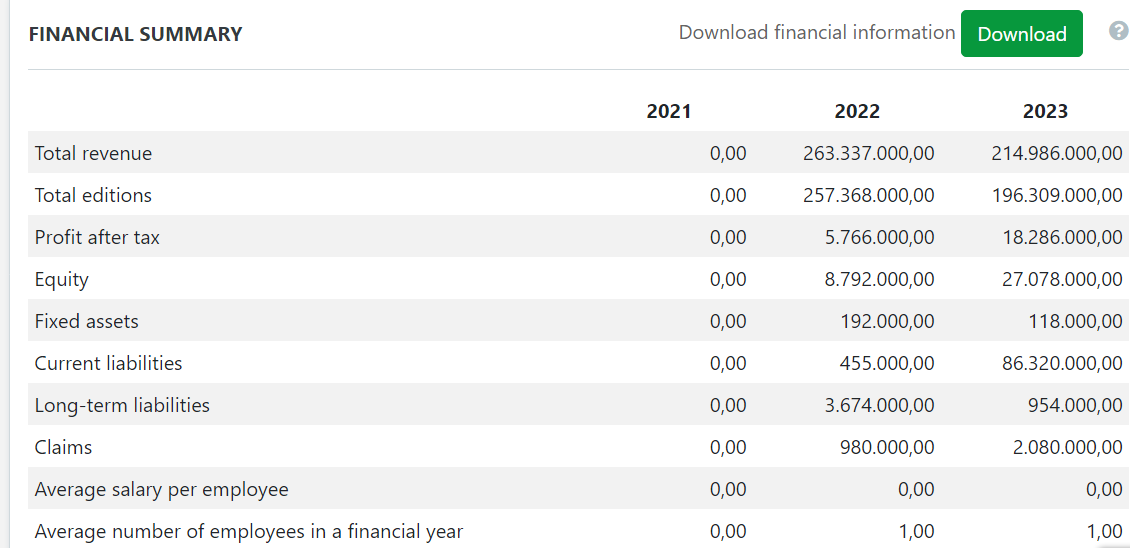Select the Total revenue row label
This screenshot has height=548, width=1130.
94,153
